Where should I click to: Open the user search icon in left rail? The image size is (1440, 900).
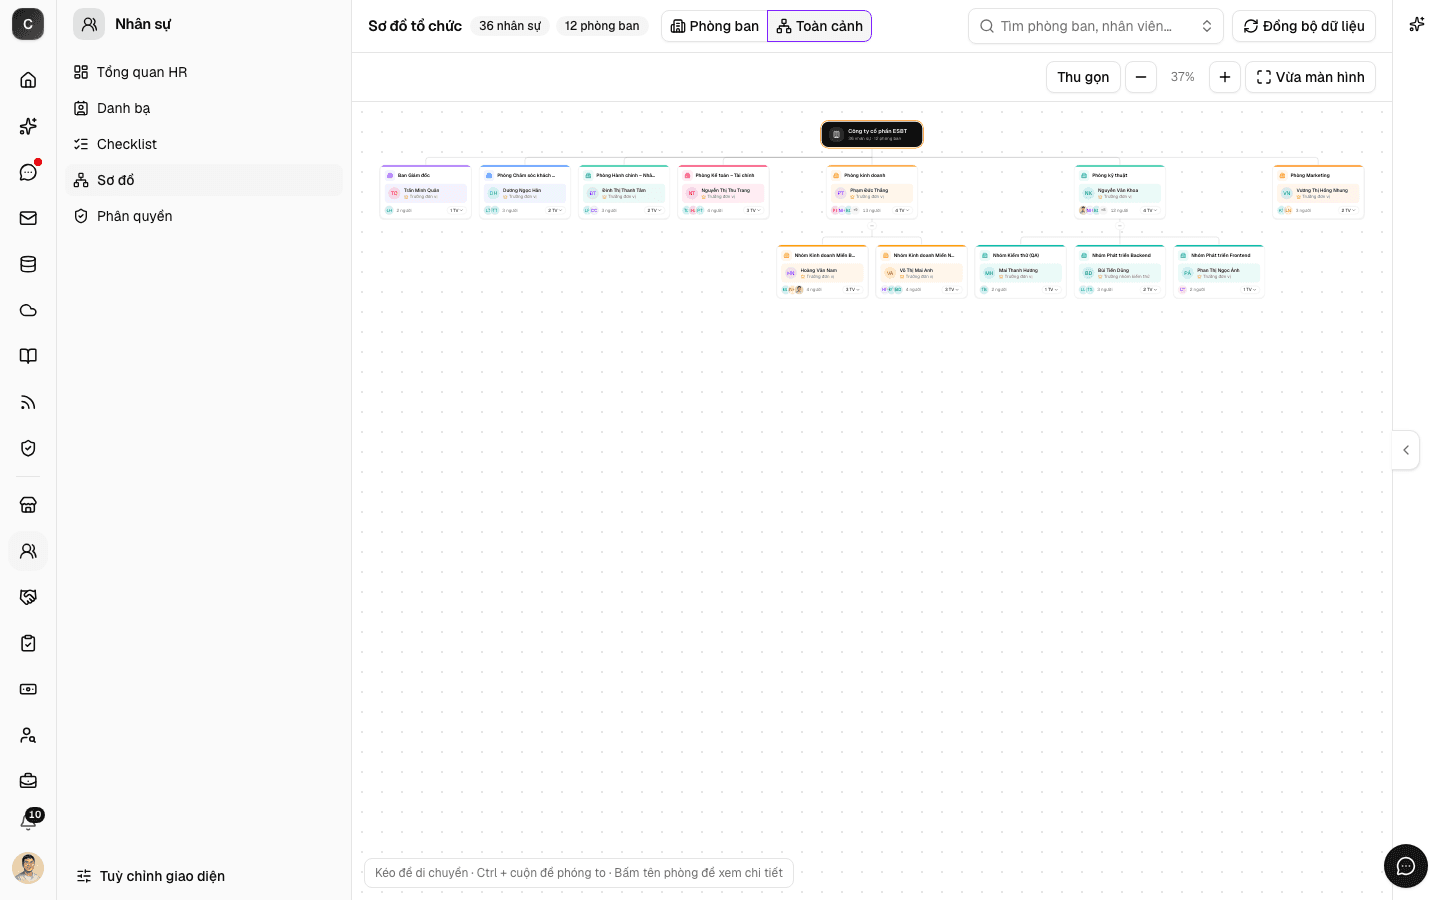28,735
